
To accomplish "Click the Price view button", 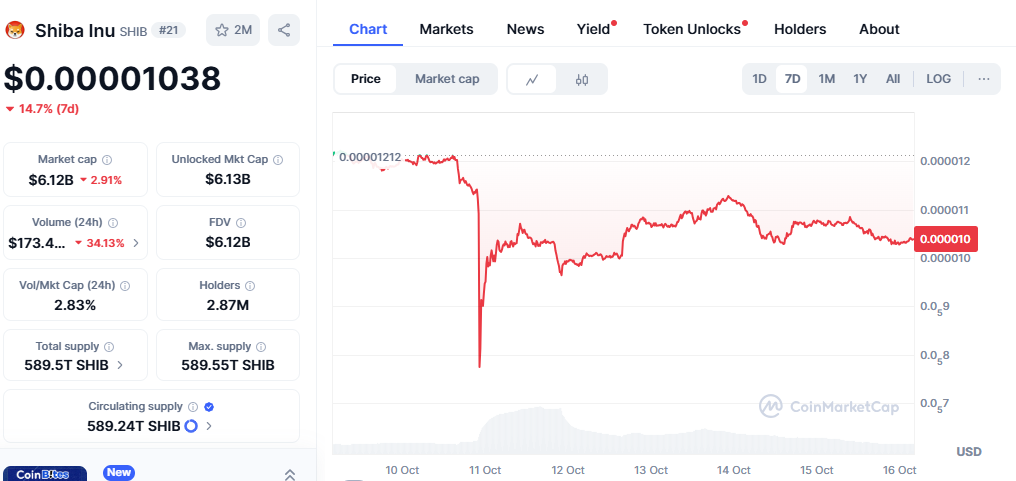I will [x=366, y=79].
